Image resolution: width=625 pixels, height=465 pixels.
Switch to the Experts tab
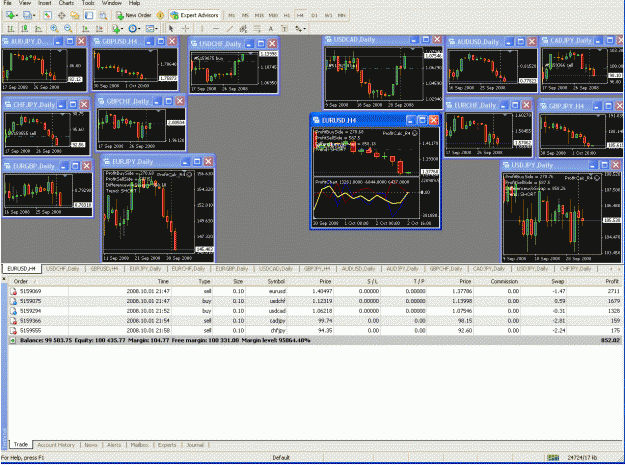(167, 445)
